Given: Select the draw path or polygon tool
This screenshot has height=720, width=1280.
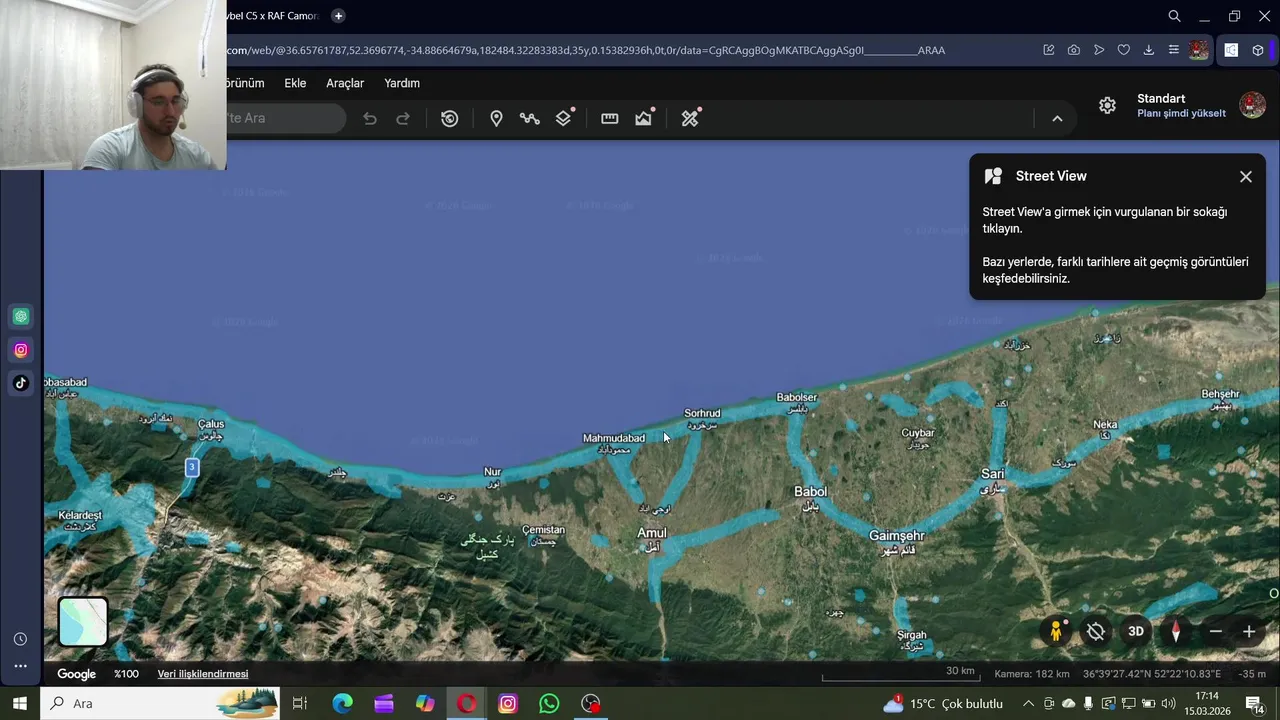Looking at the screenshot, I should click(x=529, y=118).
